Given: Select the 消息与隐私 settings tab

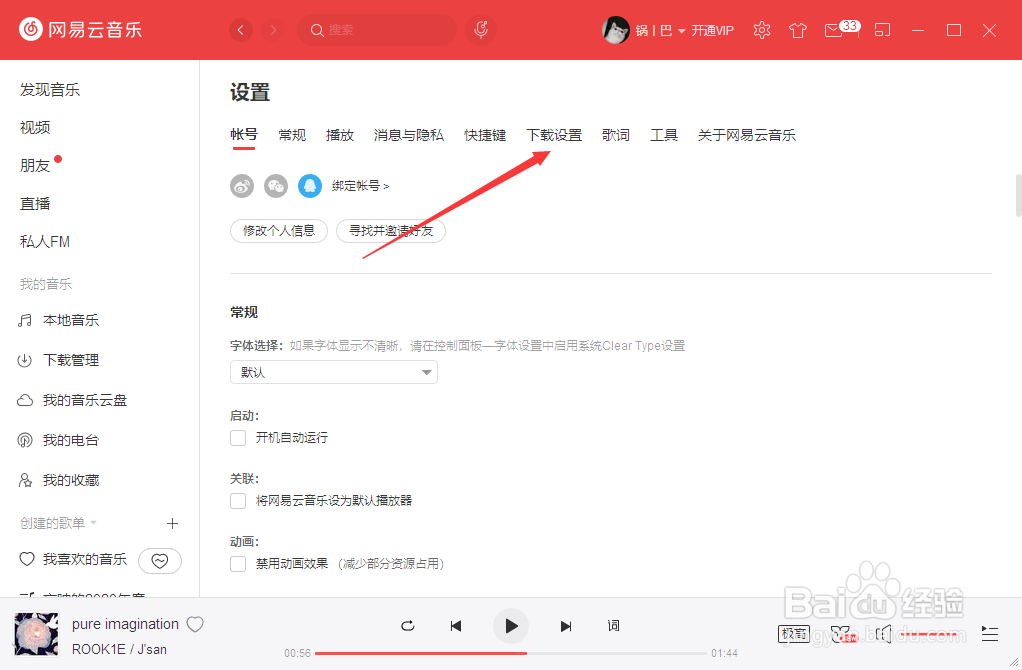Looking at the screenshot, I should pyautogui.click(x=409, y=135).
